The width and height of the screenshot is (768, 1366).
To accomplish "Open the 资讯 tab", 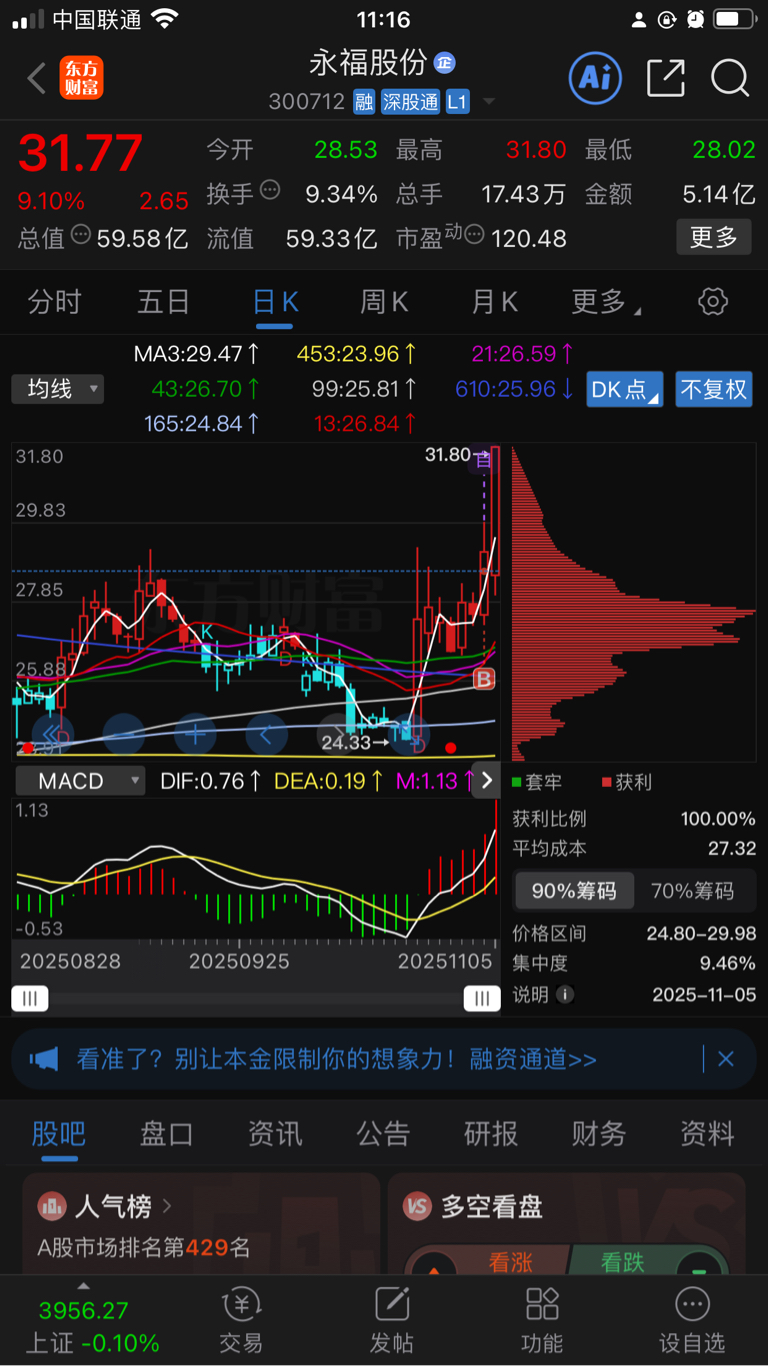I will [275, 1134].
